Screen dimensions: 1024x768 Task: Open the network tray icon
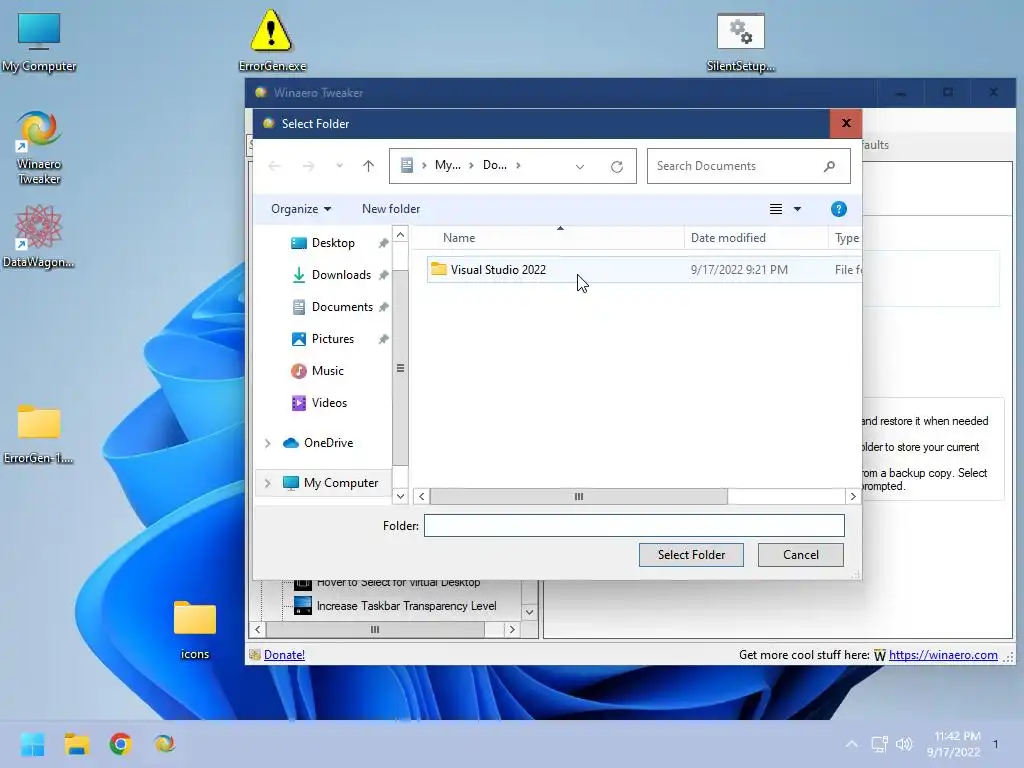pos(879,744)
